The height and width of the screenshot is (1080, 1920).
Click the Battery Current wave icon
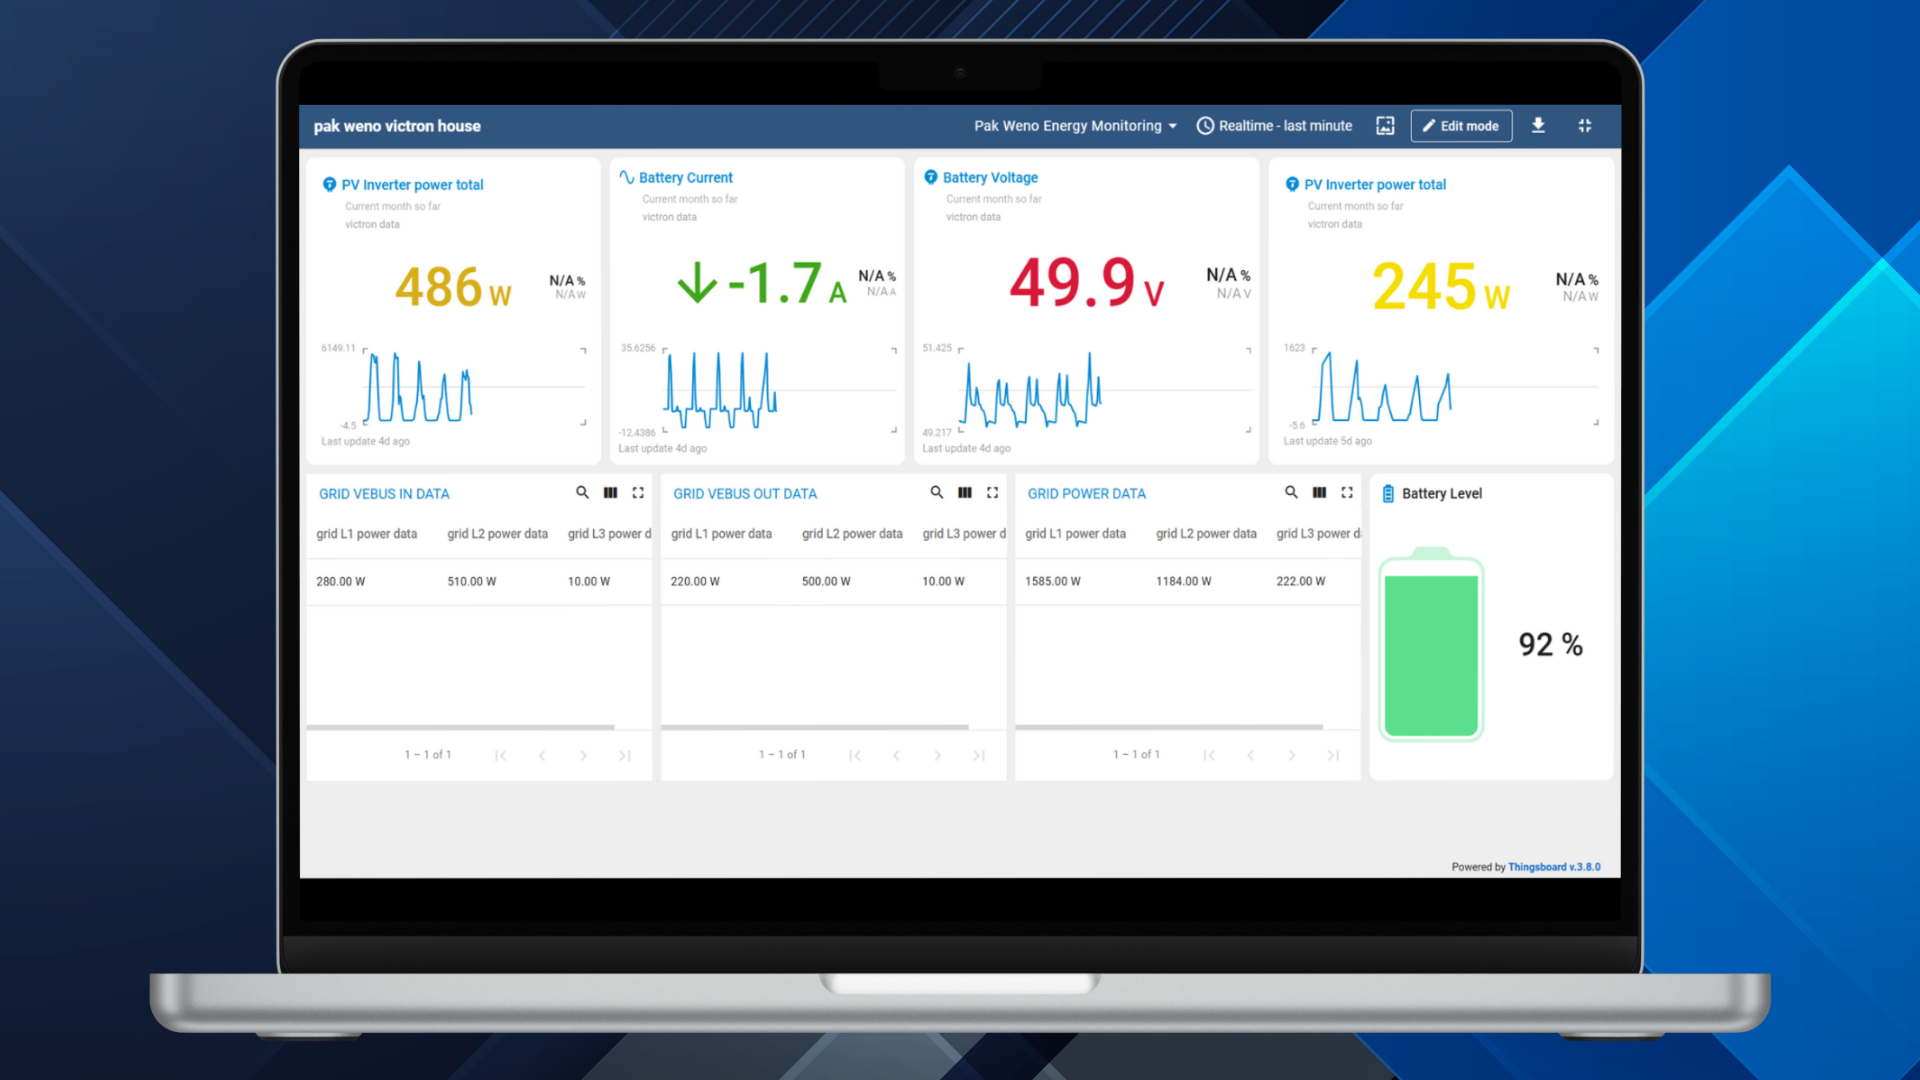tap(626, 177)
